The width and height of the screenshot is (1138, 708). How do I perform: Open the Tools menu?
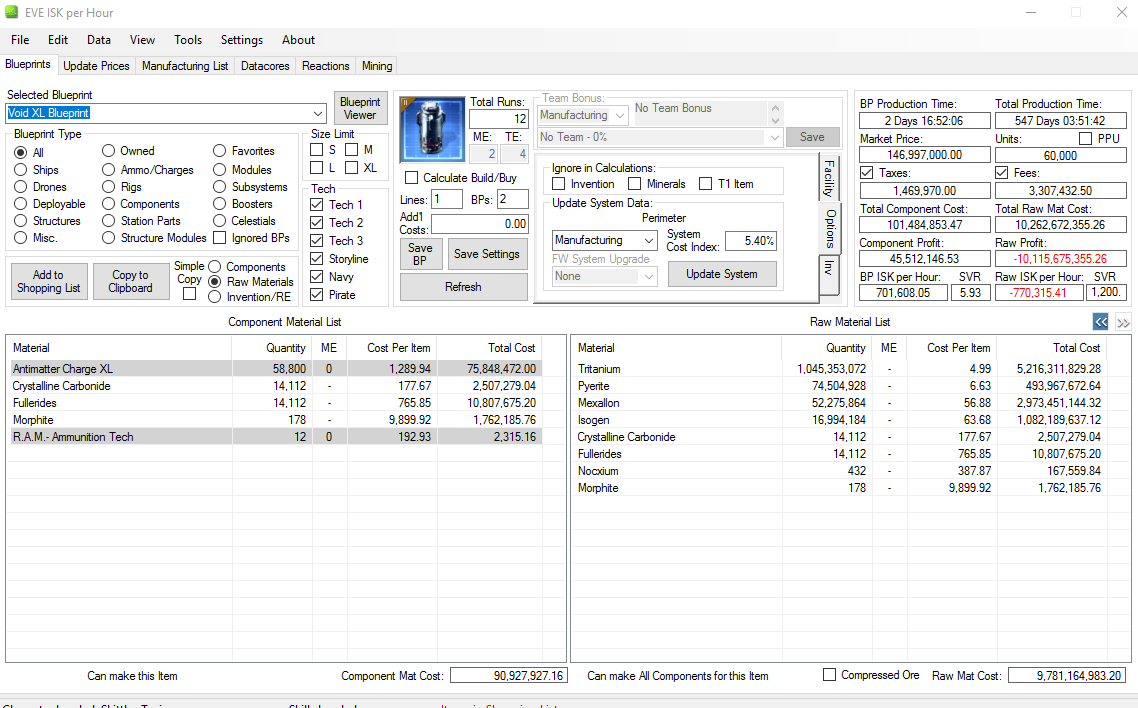[188, 40]
